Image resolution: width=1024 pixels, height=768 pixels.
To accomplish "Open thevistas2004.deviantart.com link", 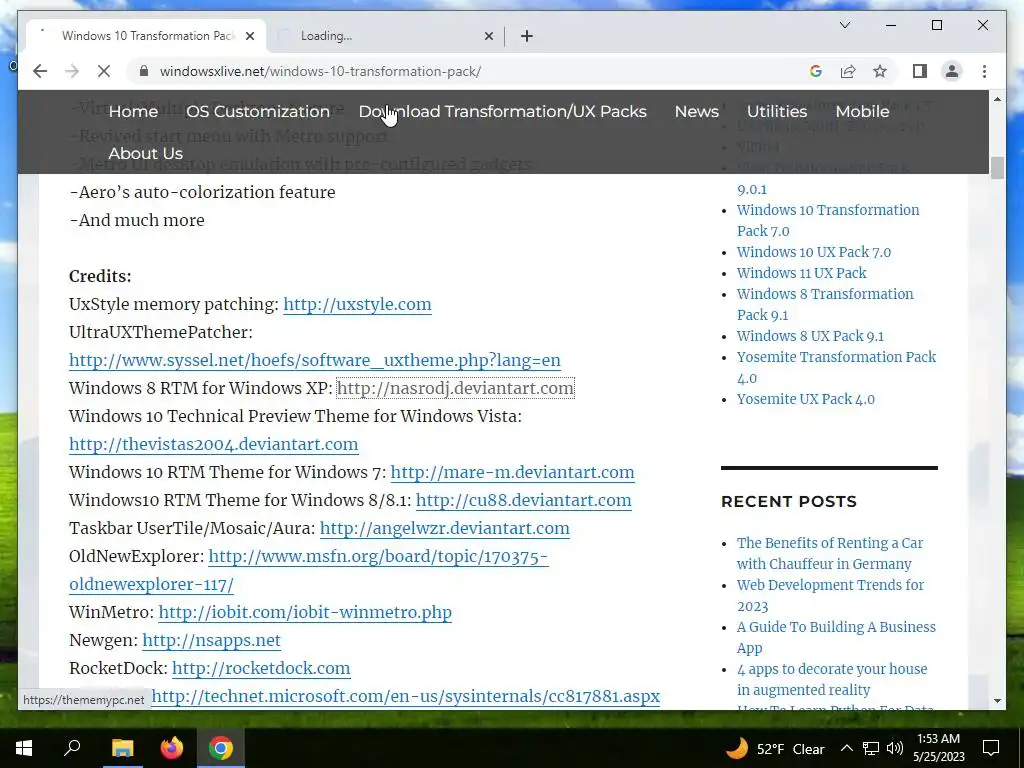I will click(214, 444).
